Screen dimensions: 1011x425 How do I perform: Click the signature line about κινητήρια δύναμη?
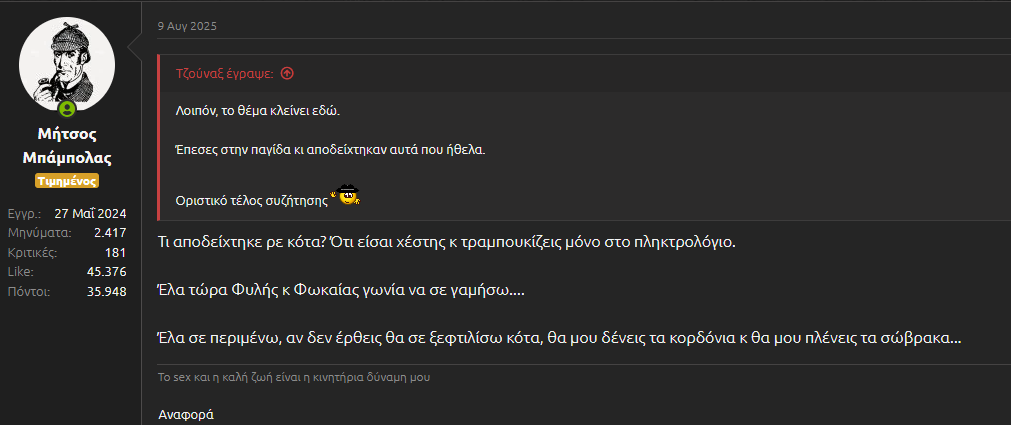(294, 378)
